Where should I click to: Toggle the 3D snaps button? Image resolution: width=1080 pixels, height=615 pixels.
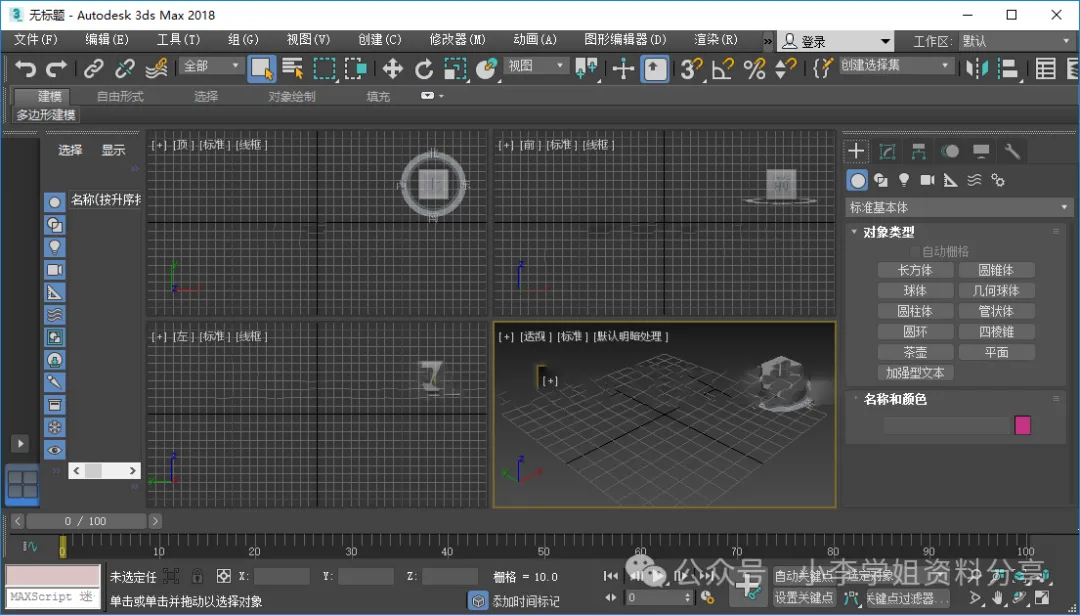point(689,68)
